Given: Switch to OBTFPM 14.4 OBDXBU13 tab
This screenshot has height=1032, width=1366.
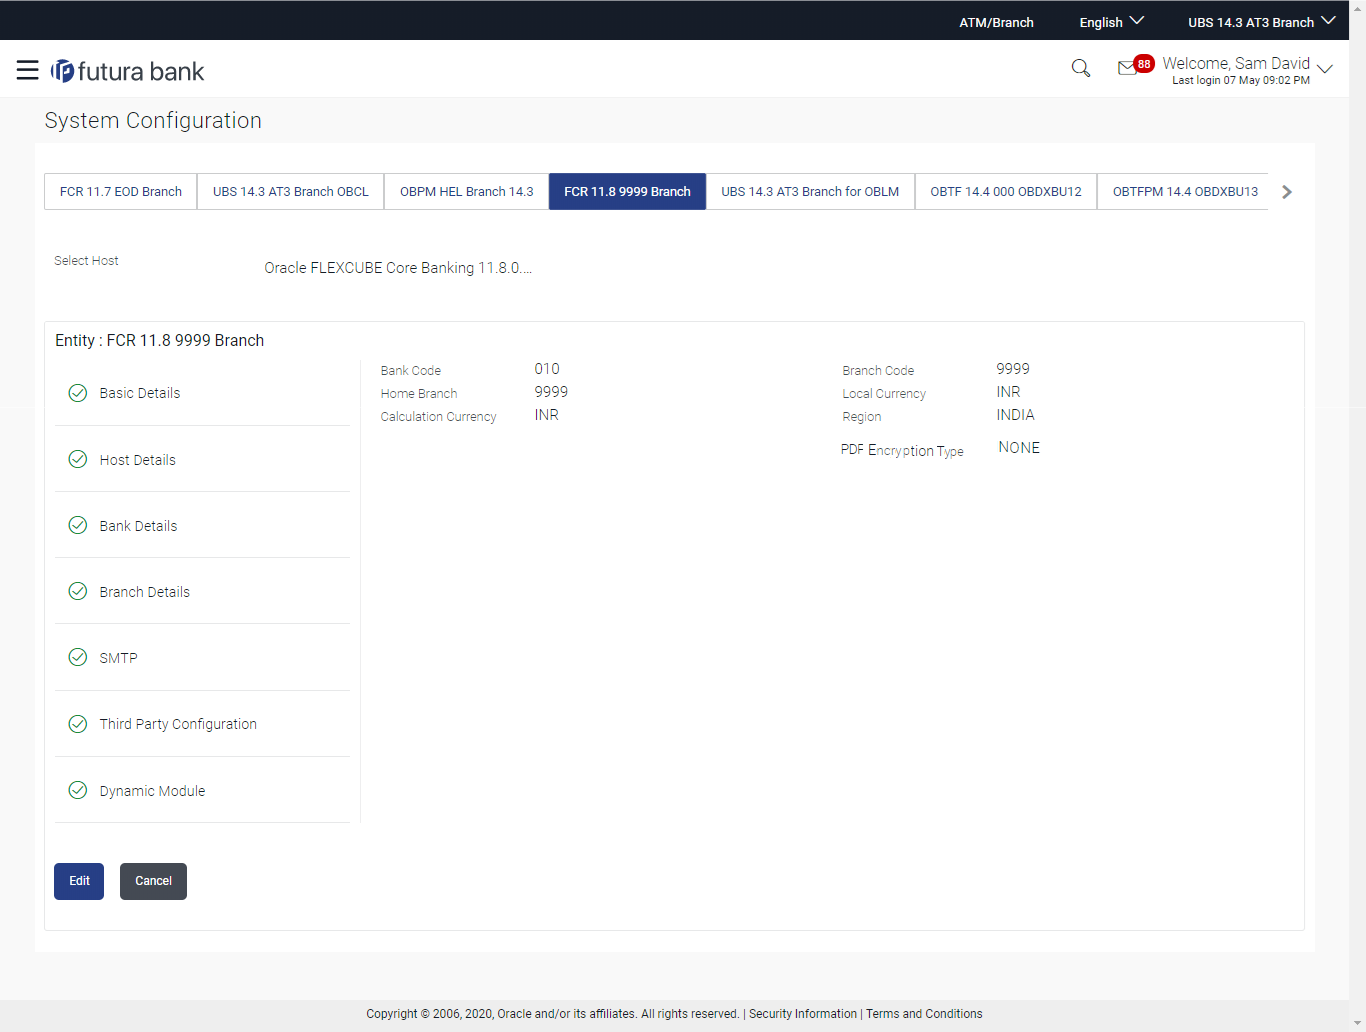Looking at the screenshot, I should (1185, 192).
